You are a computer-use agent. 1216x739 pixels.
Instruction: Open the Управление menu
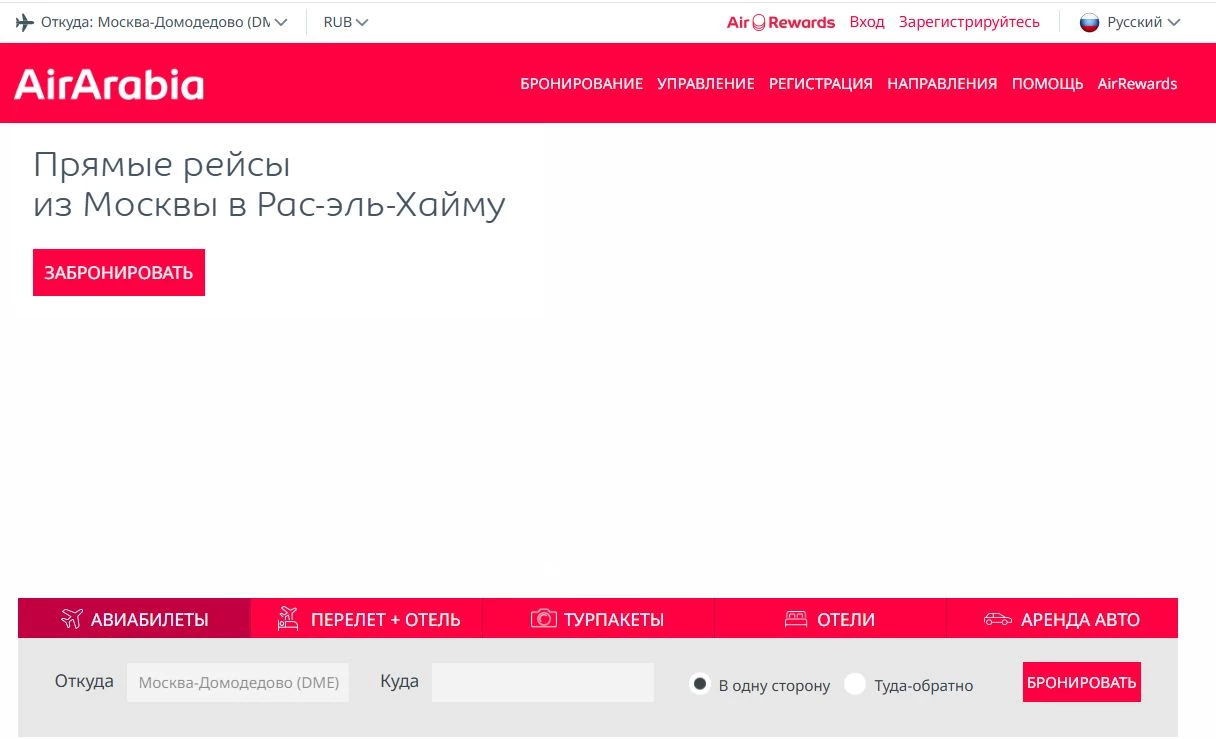tap(706, 84)
